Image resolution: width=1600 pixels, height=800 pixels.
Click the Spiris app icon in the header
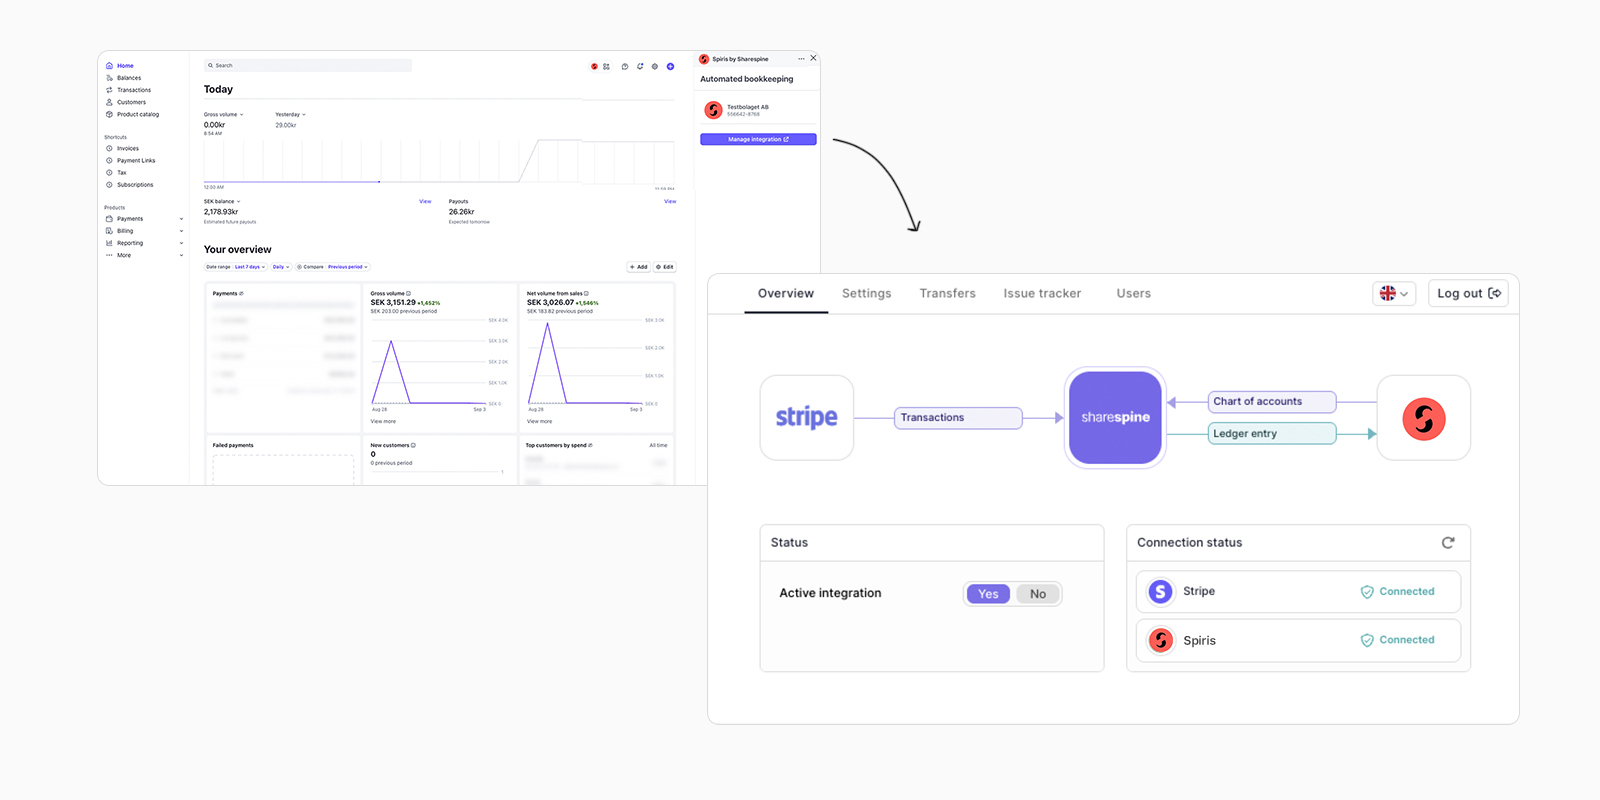594,67
